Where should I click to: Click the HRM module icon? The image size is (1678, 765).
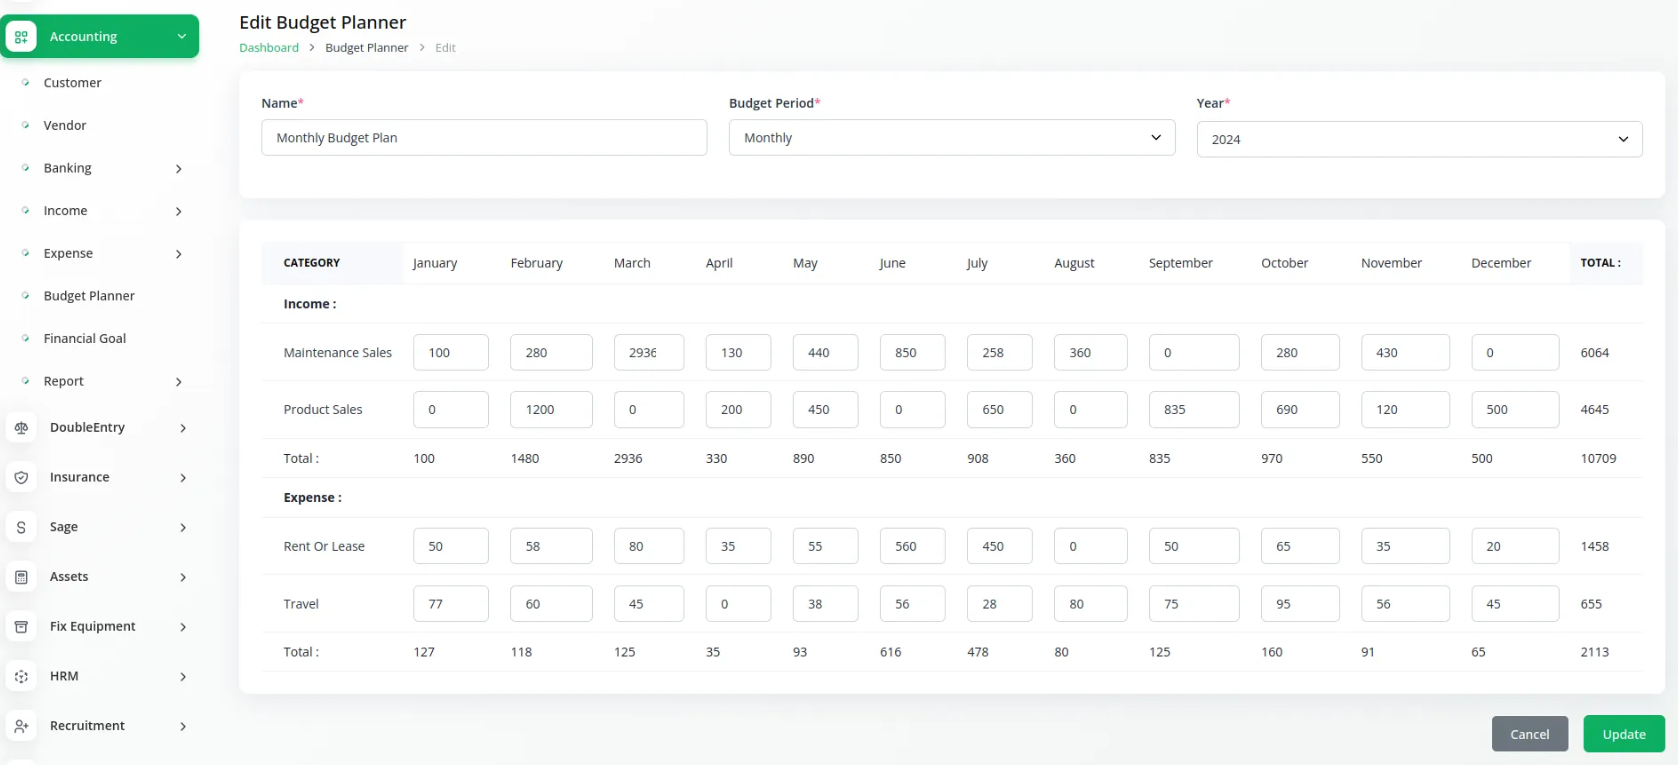[21, 677]
